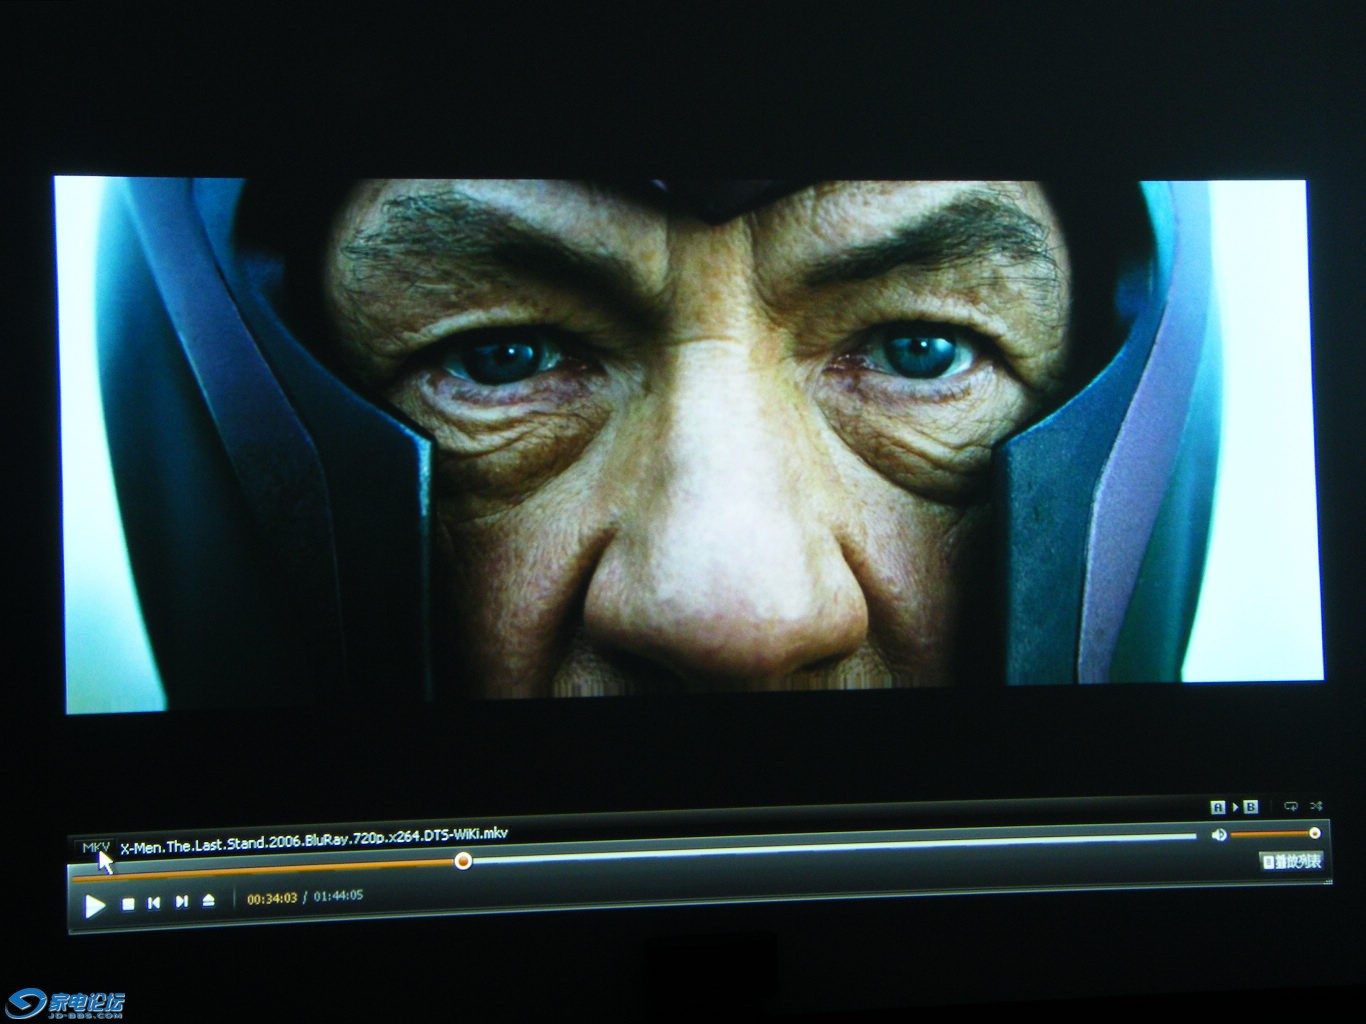The height and width of the screenshot is (1024, 1366).
Task: Click the elapsed time 00:34:03
Action: (x=272, y=899)
